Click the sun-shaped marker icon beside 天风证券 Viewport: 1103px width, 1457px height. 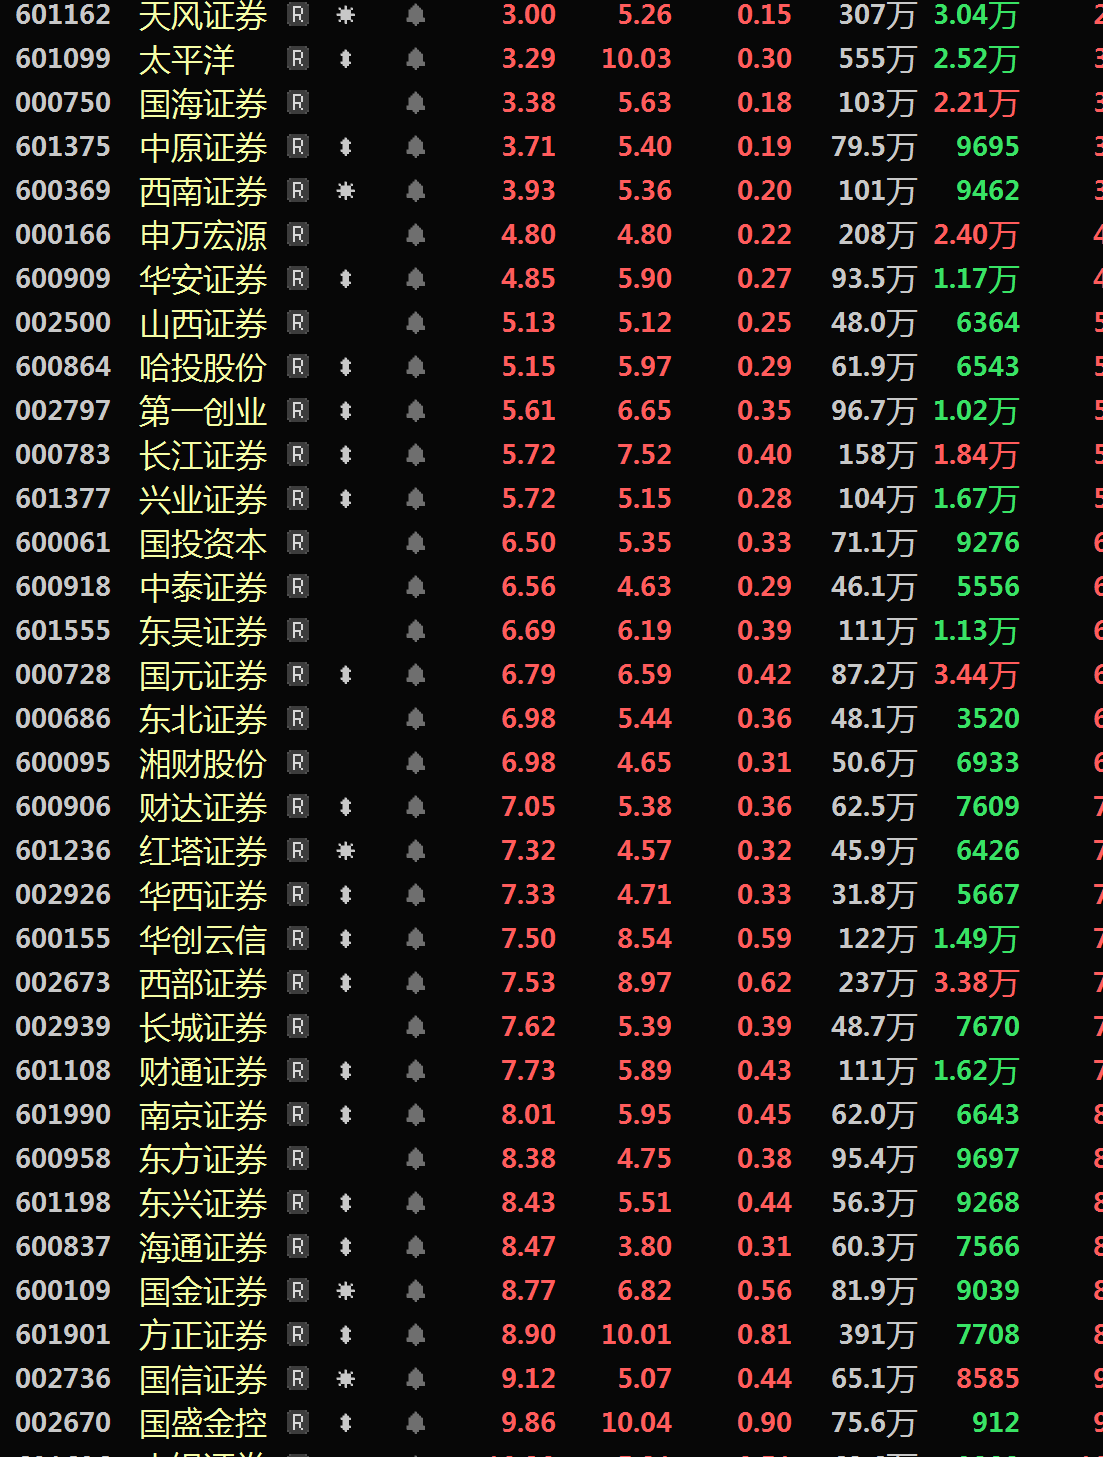pyautogui.click(x=346, y=15)
